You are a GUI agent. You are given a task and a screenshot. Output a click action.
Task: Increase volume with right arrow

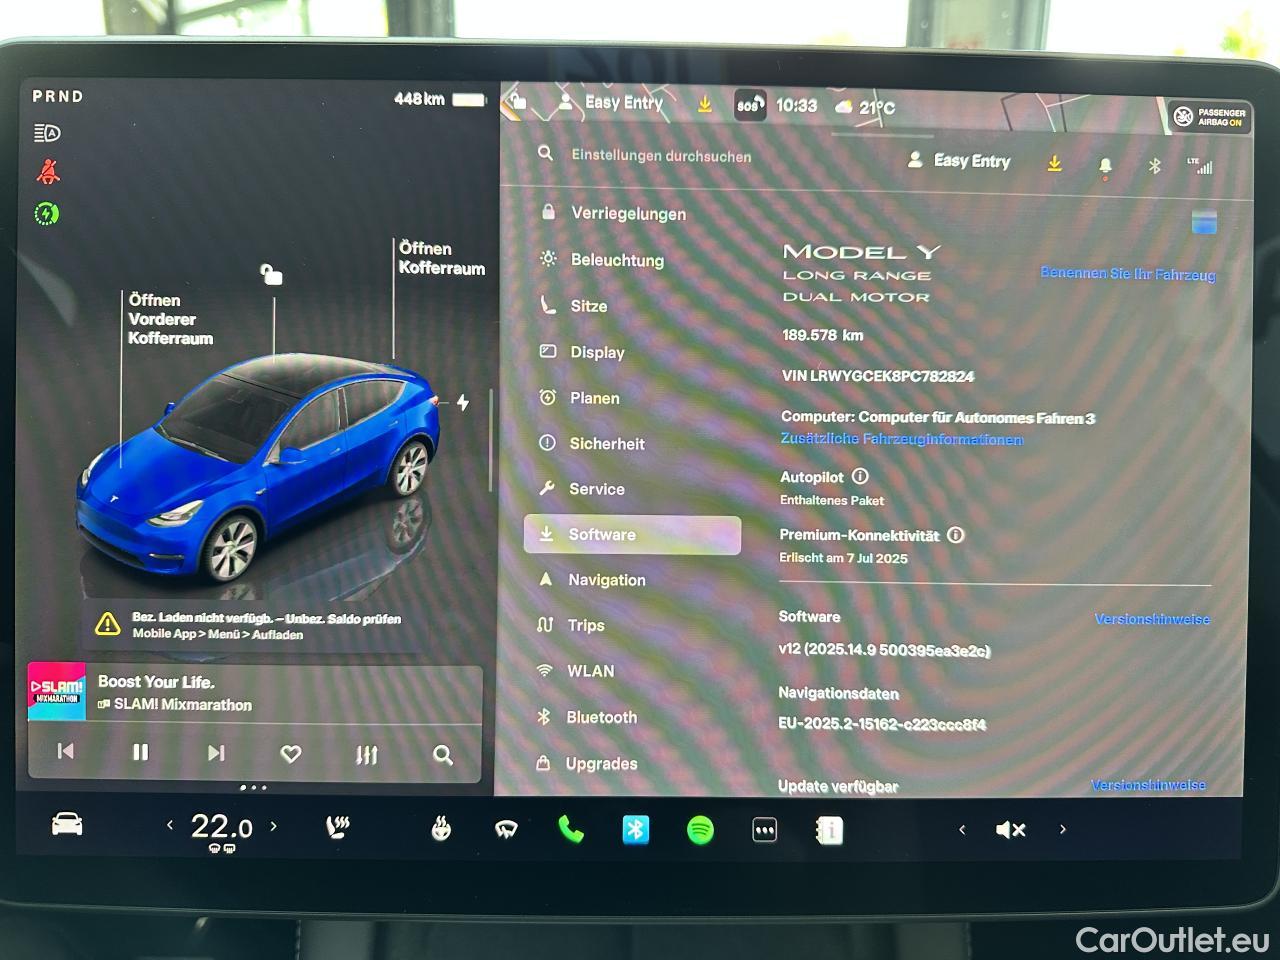coord(1063,829)
